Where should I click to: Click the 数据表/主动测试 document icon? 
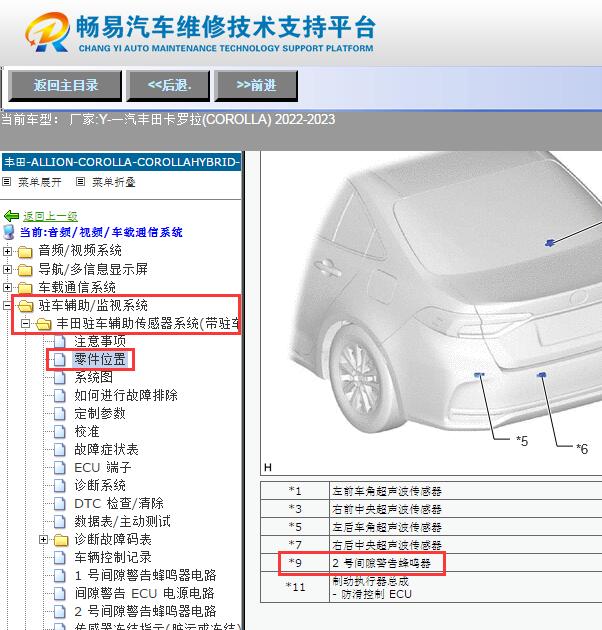point(59,522)
